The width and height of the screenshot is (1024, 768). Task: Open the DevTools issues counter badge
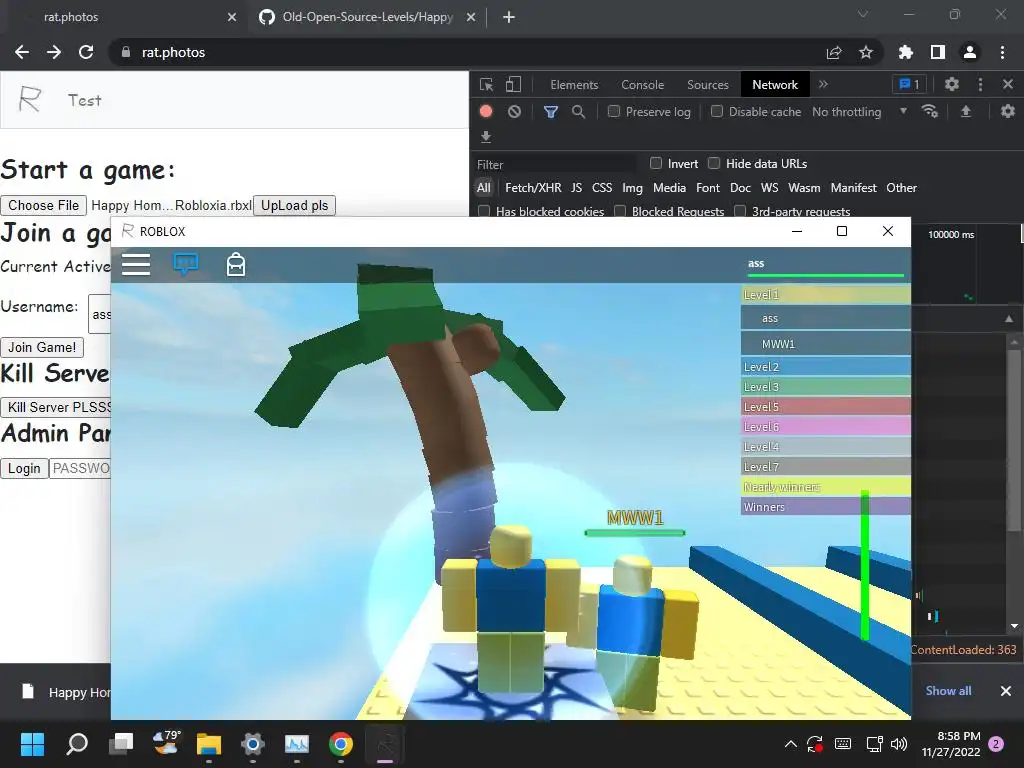[909, 84]
